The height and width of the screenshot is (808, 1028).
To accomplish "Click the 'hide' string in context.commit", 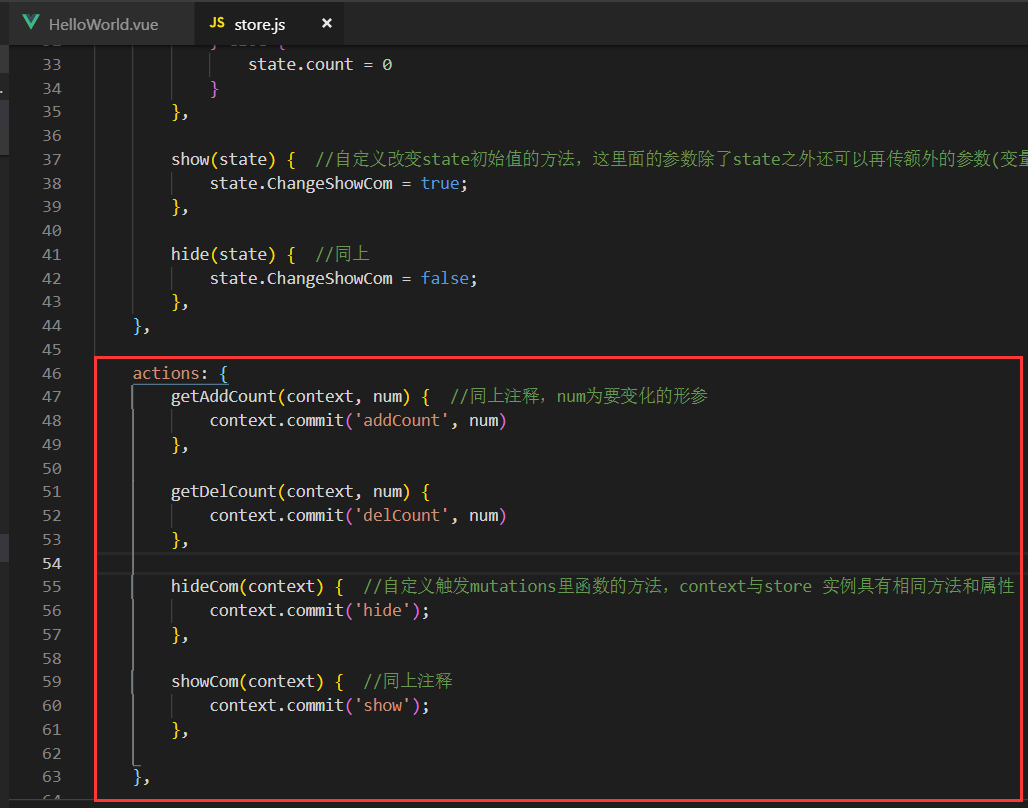I will tap(382, 611).
